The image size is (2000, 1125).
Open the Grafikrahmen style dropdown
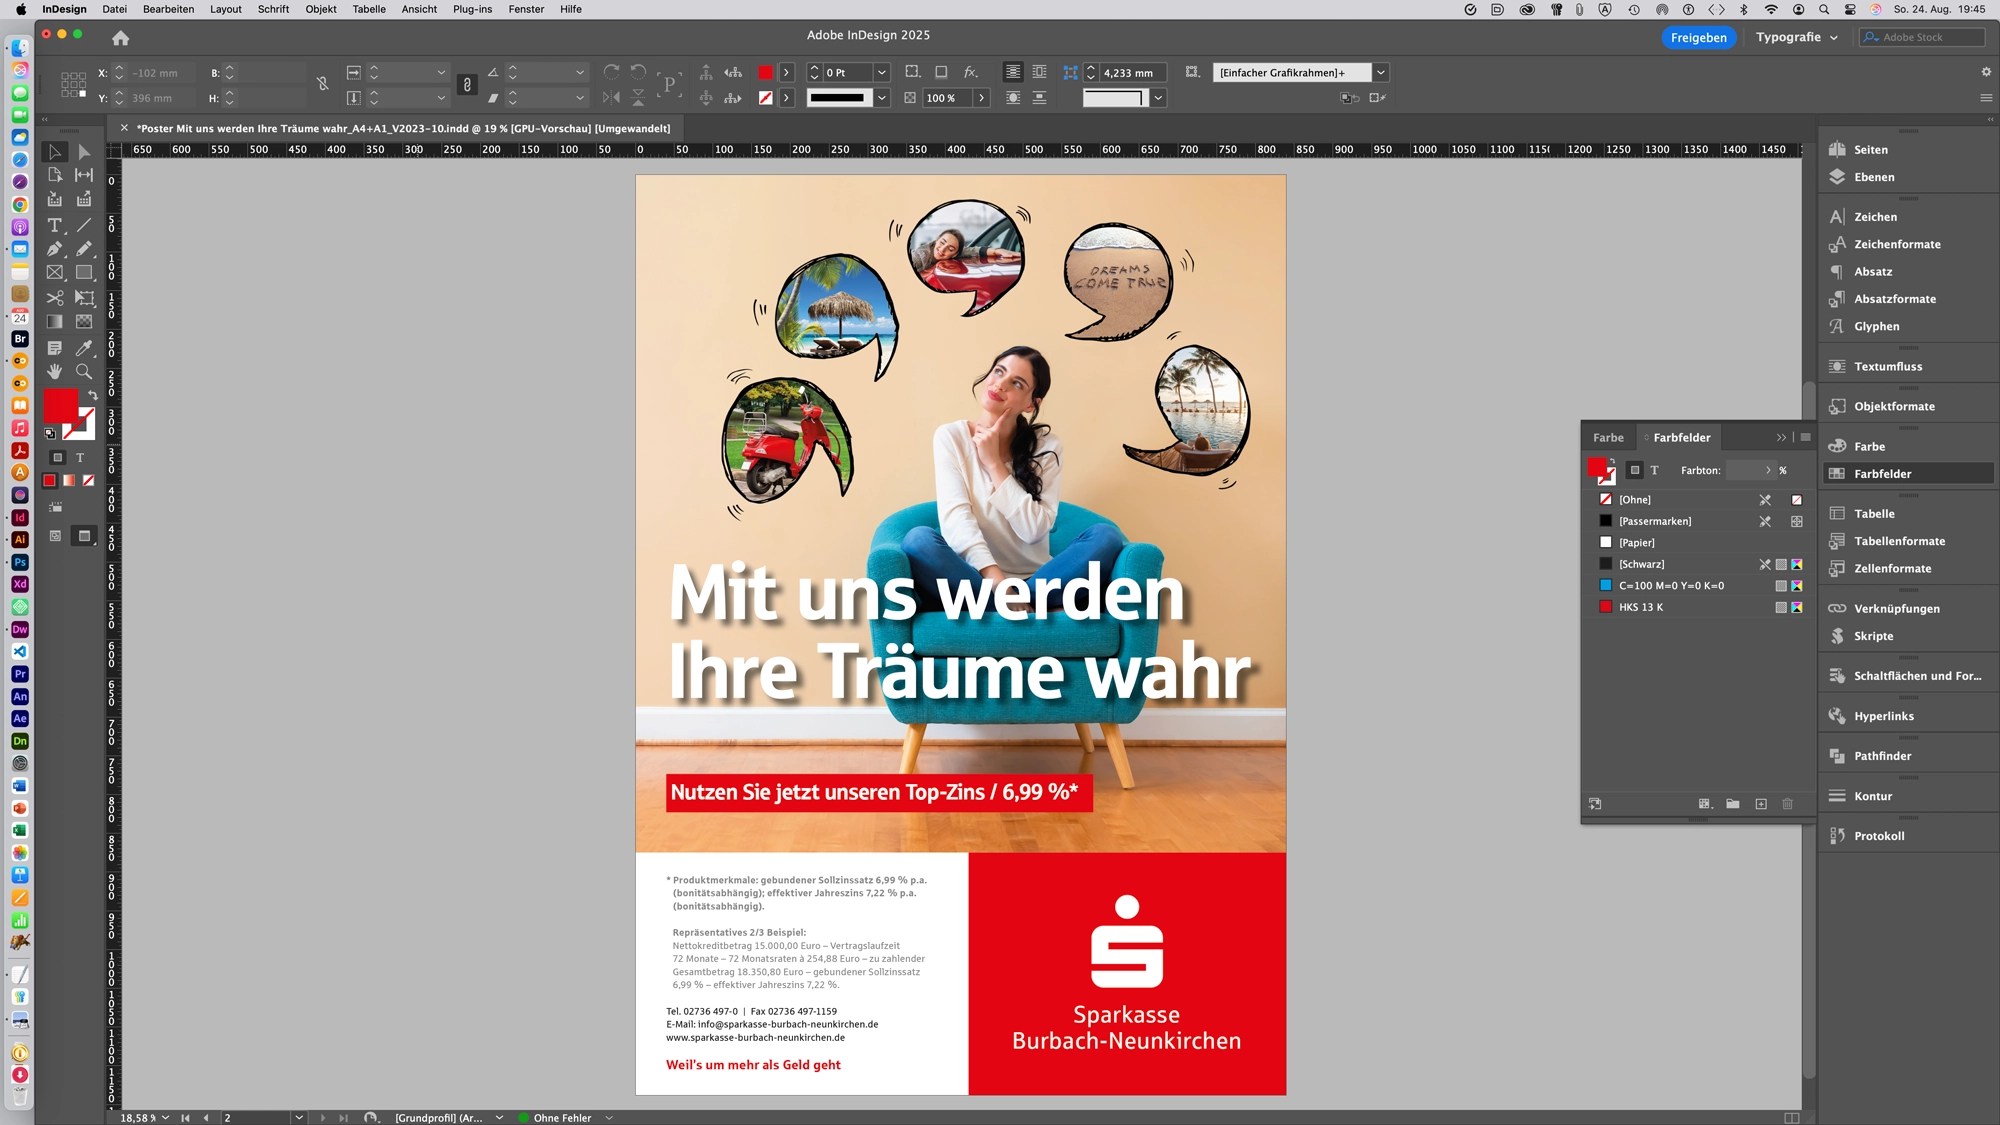coord(1381,72)
